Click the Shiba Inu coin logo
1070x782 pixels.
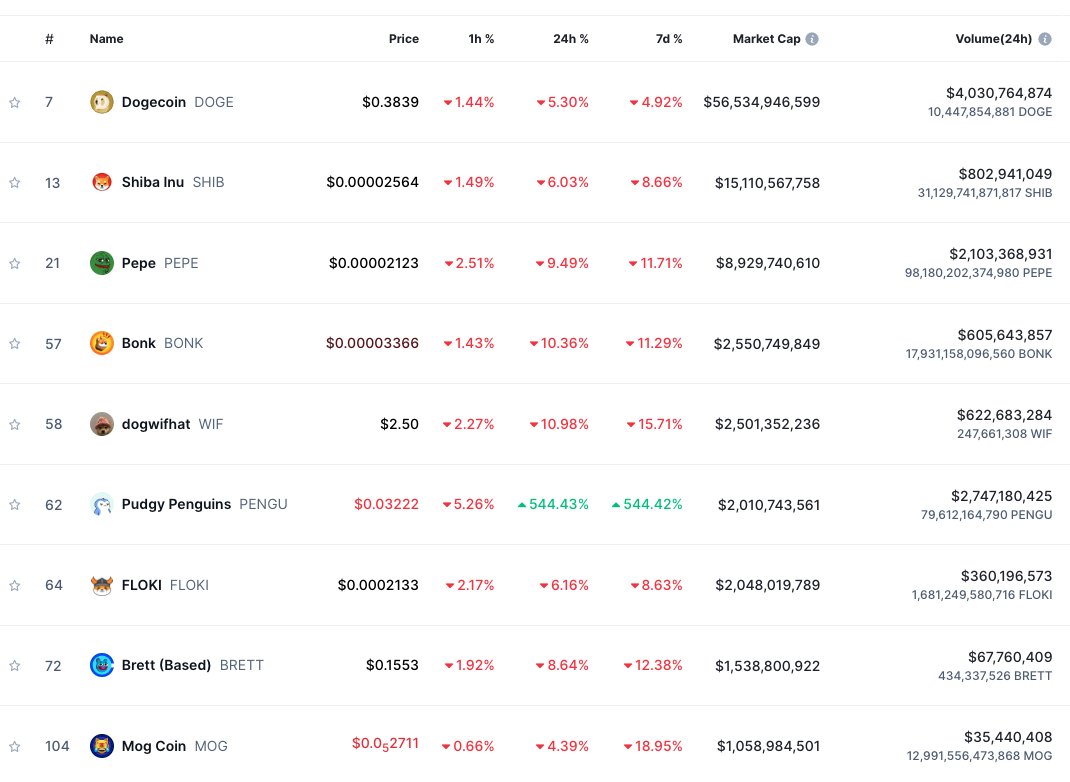pos(102,182)
